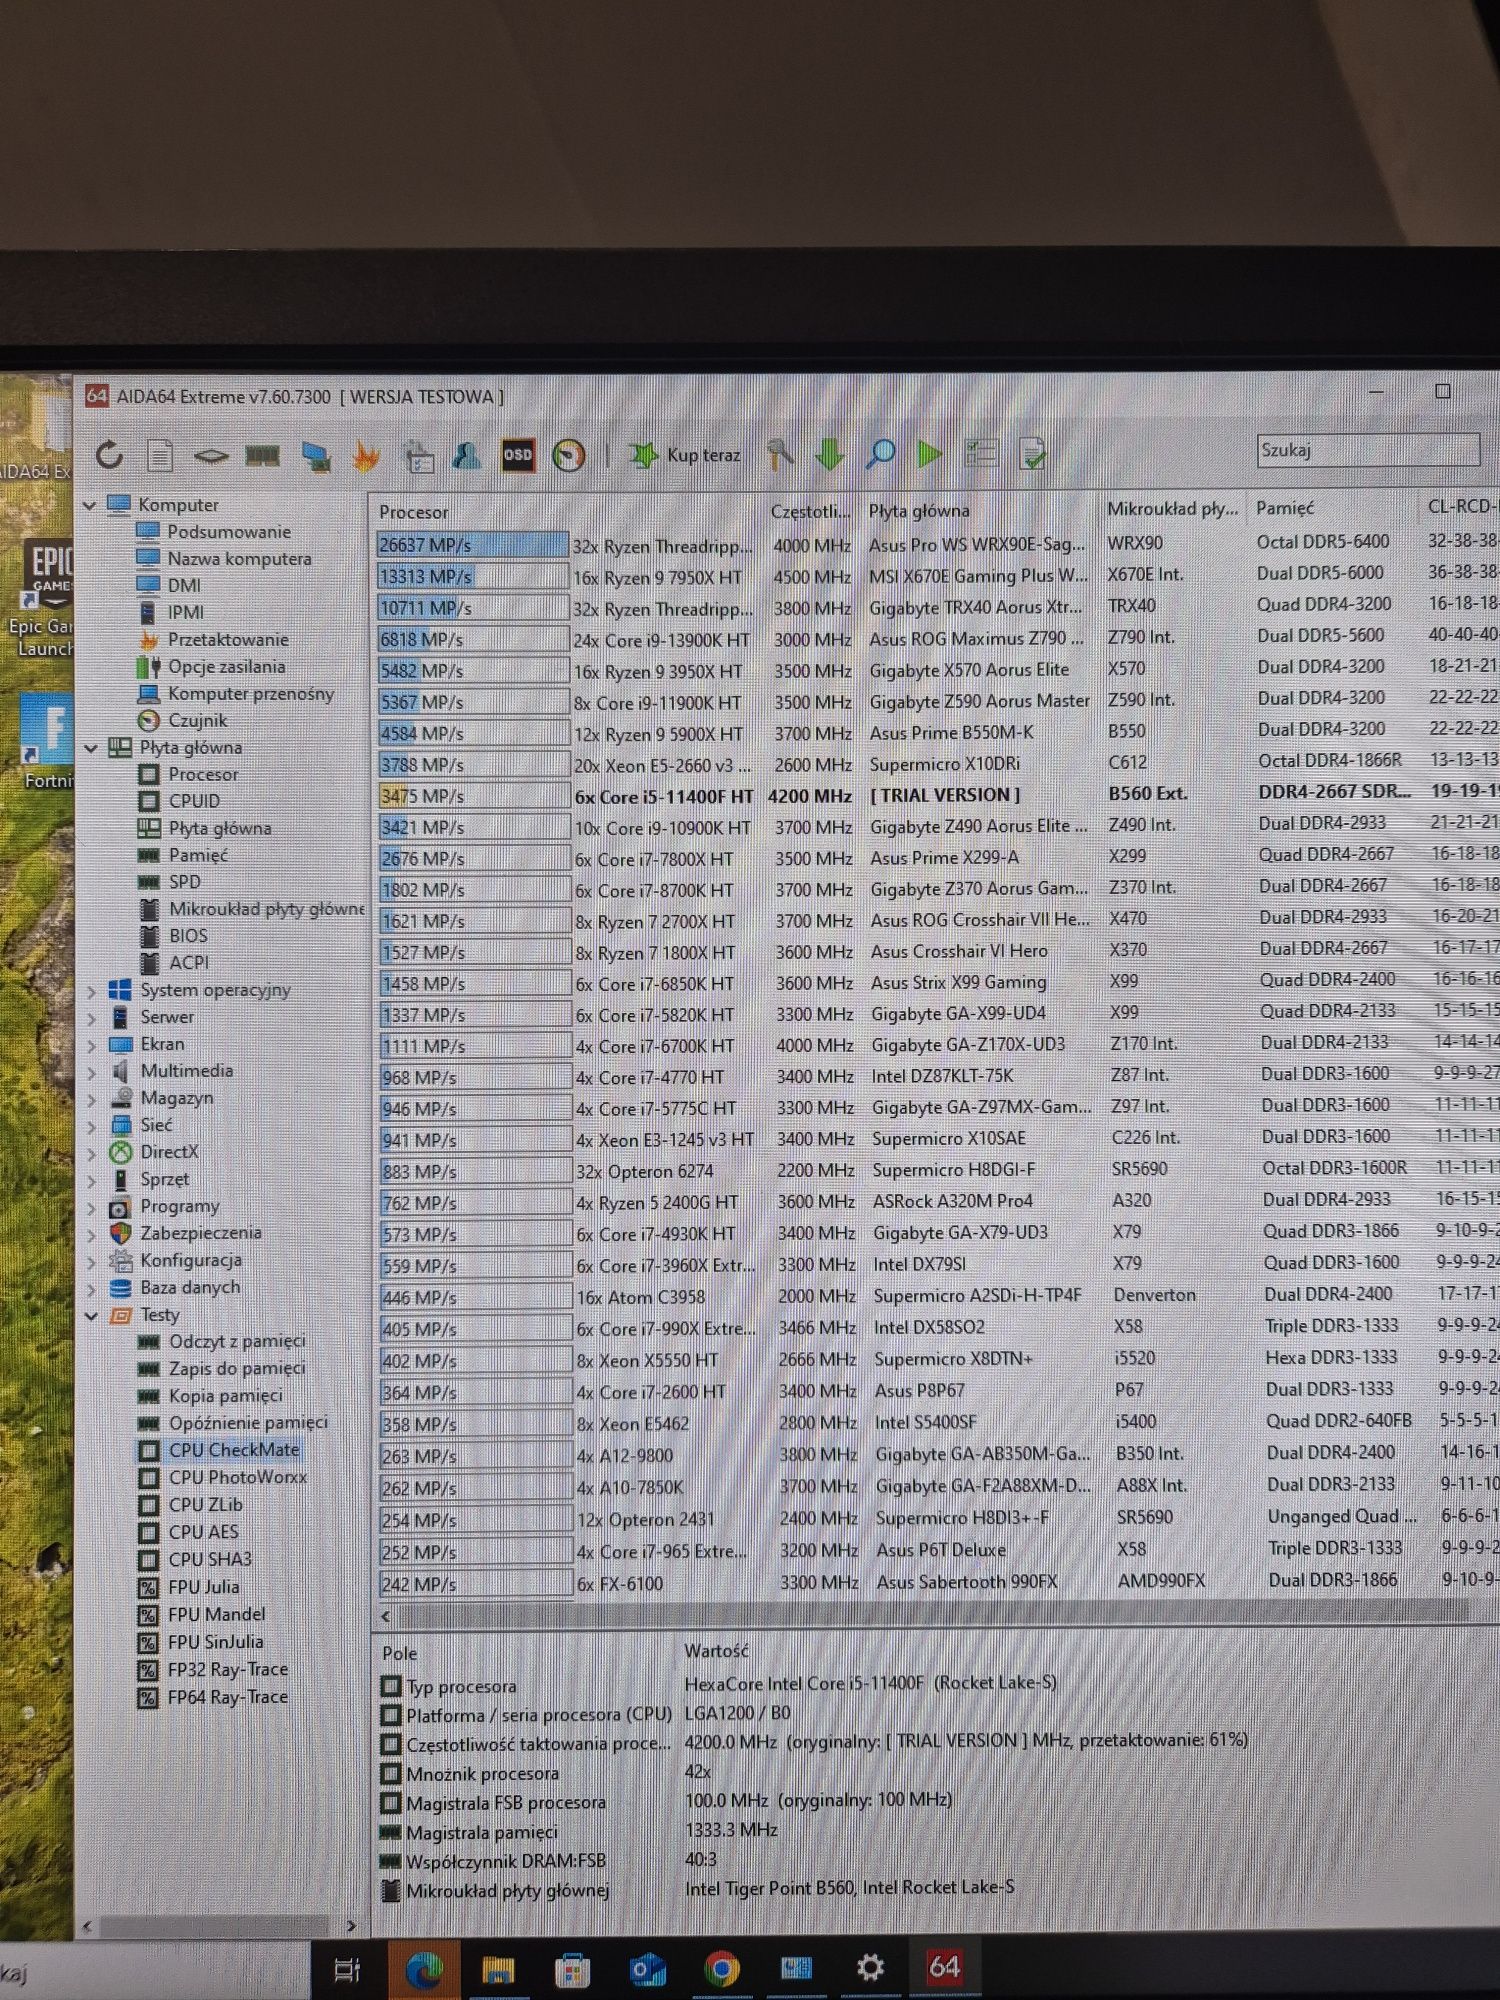1500x2000 pixels.
Task: Collapse the Testy tree node
Action: coord(92,1315)
